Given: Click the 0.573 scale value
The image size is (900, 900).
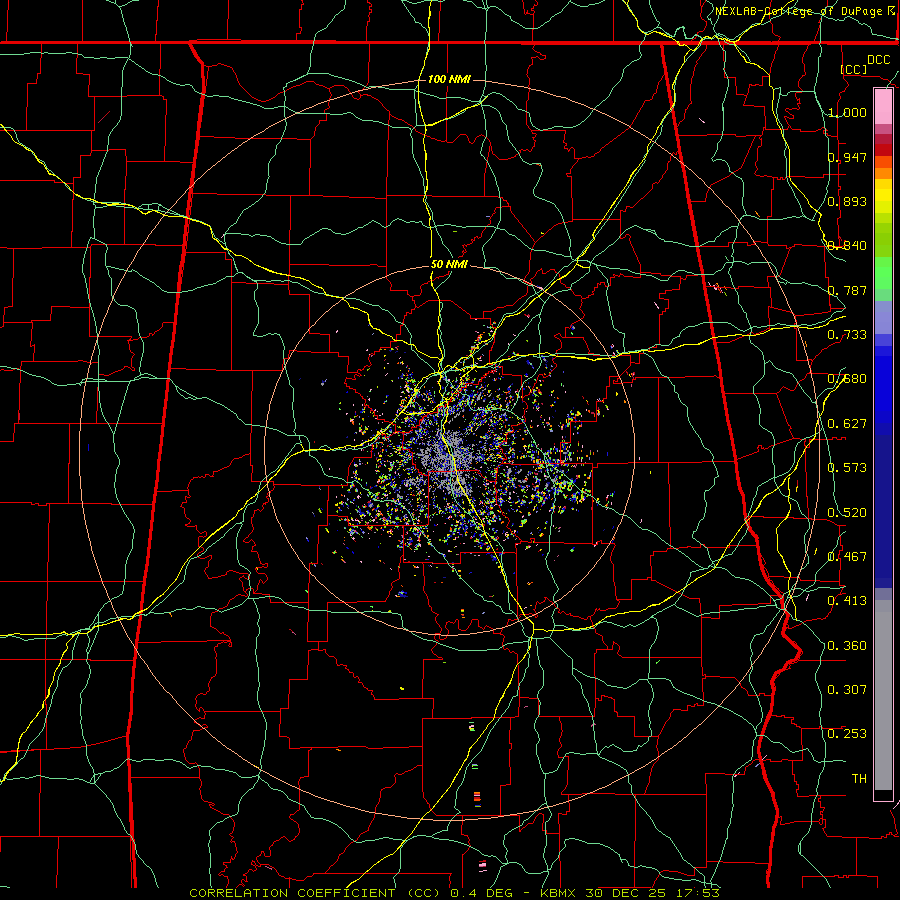Looking at the screenshot, I should pyautogui.click(x=847, y=468).
